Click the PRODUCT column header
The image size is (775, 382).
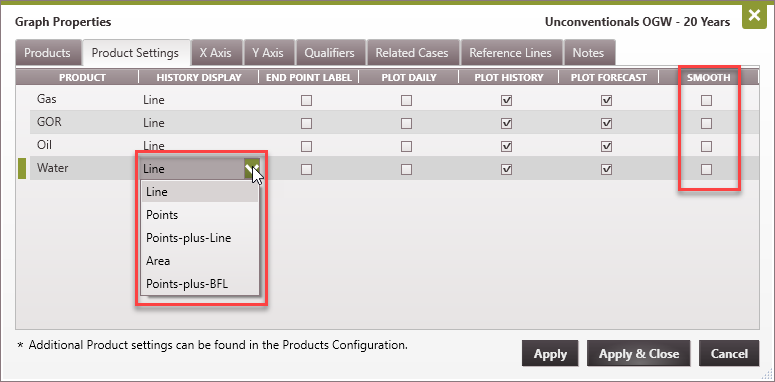pyautogui.click(x=82, y=78)
